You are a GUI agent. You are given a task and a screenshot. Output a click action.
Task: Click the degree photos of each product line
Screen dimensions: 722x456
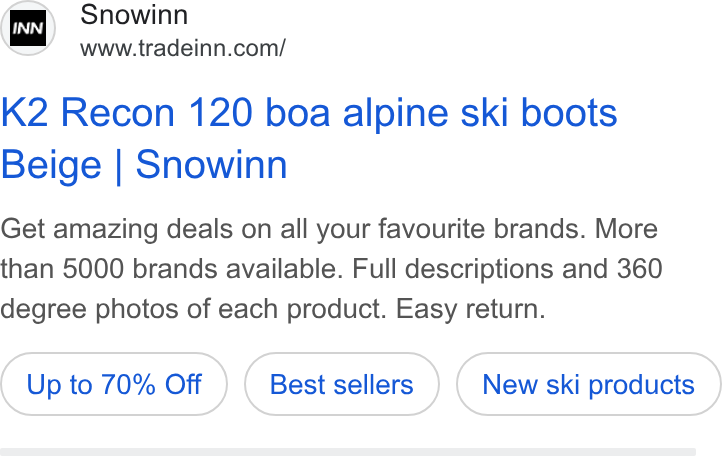coord(193,310)
